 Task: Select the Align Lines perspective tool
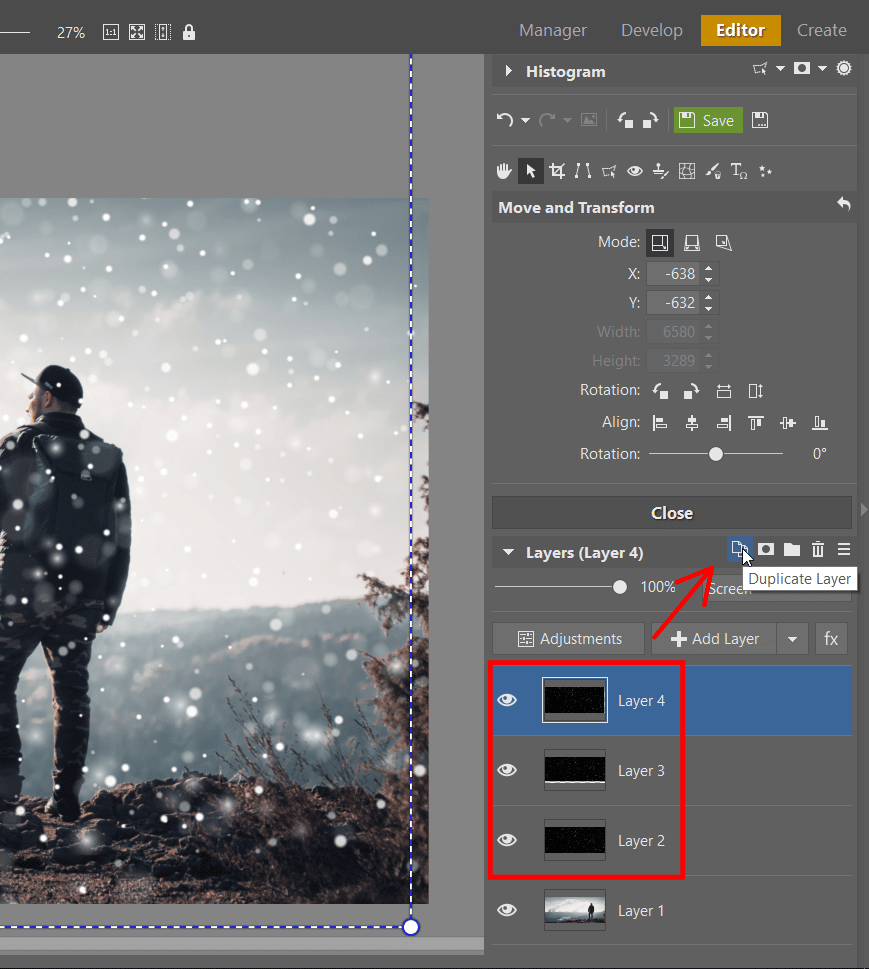(583, 171)
